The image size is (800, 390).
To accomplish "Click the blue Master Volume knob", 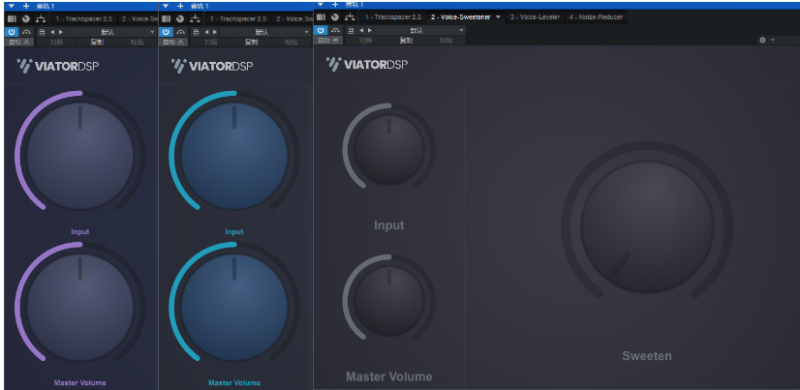I will 234,307.
